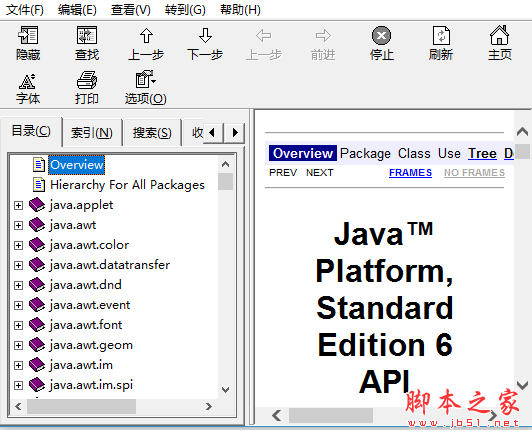Click the Tree navigation link

pos(482,153)
